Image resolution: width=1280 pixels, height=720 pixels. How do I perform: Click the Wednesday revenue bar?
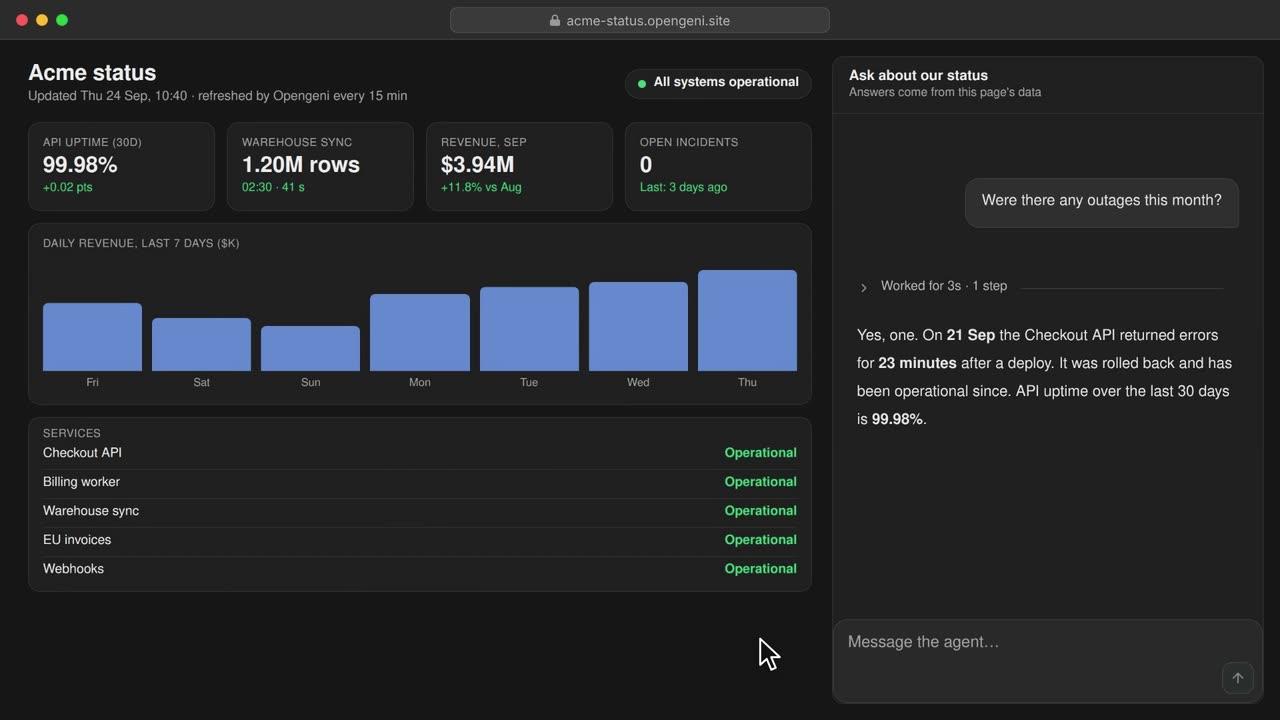[x=638, y=326]
